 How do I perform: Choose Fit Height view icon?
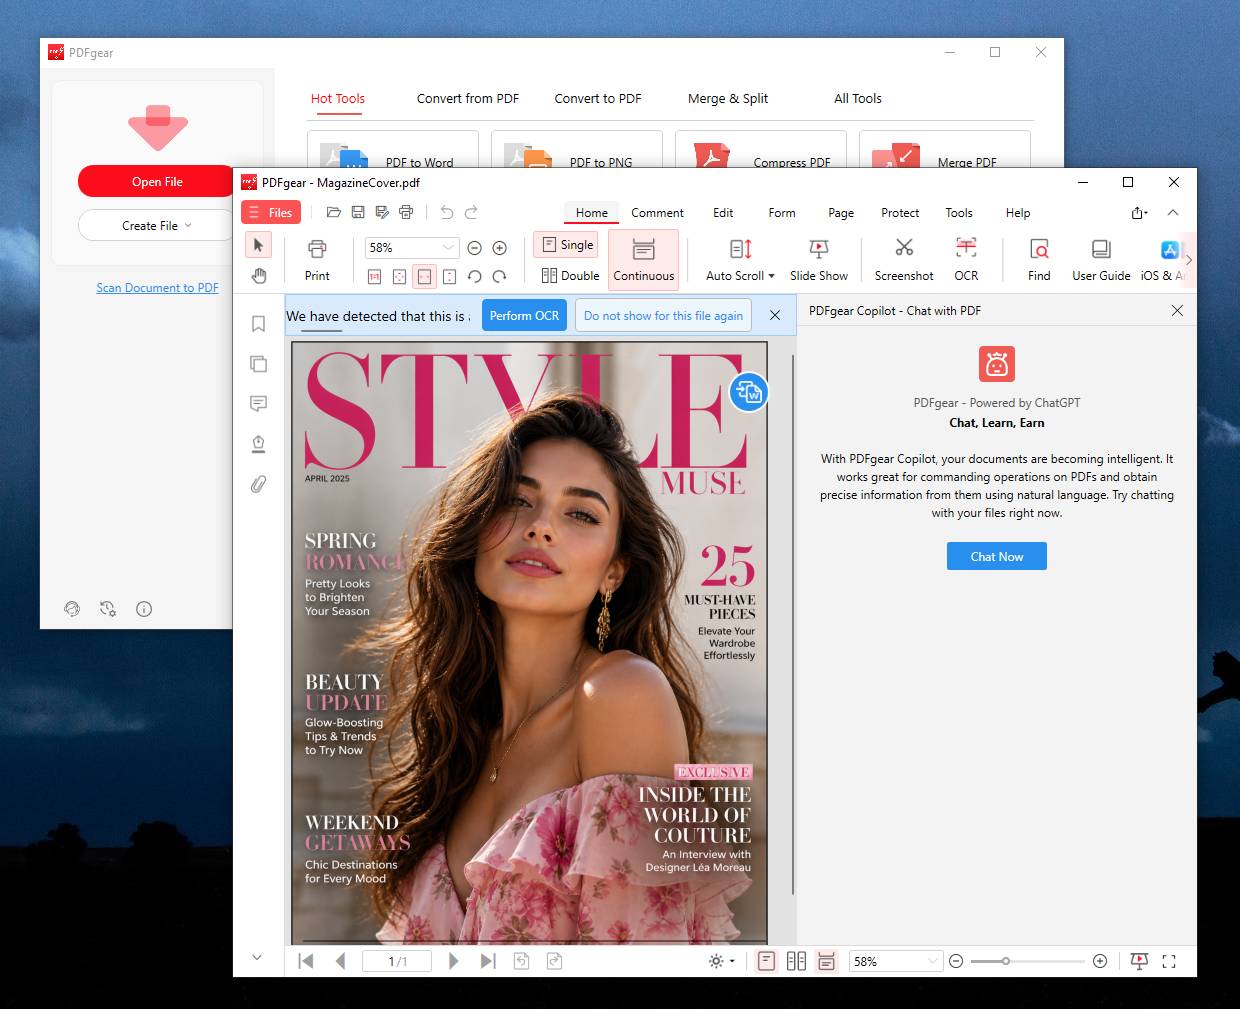pyautogui.click(x=449, y=277)
